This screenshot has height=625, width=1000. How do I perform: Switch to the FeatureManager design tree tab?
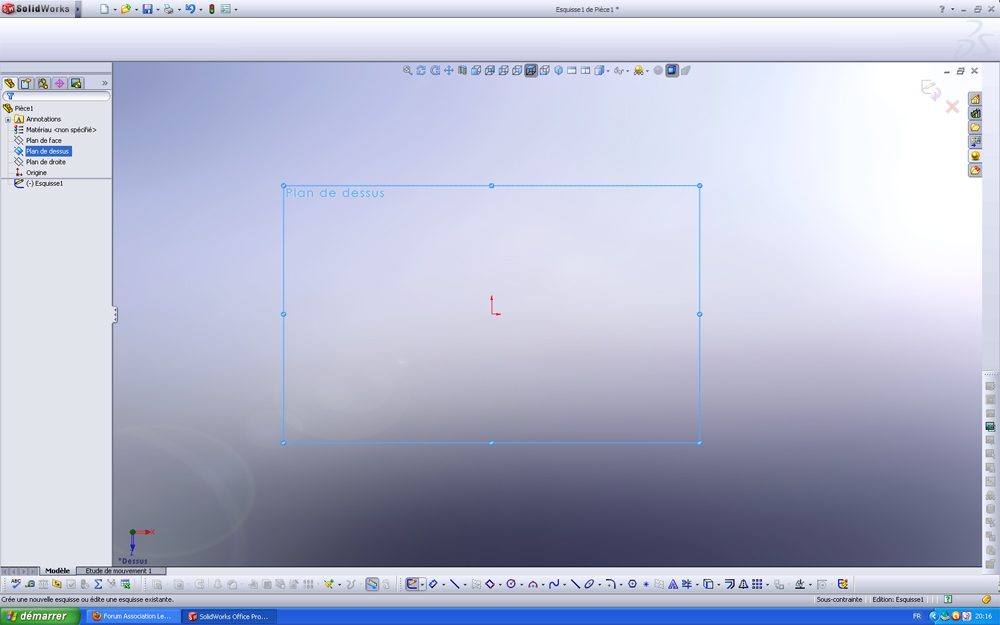10,84
